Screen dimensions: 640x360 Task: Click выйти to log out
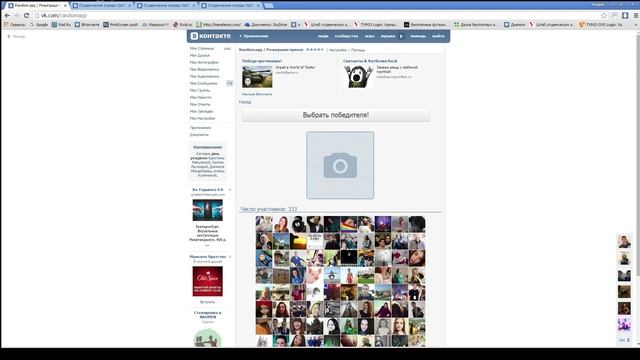tap(438, 36)
